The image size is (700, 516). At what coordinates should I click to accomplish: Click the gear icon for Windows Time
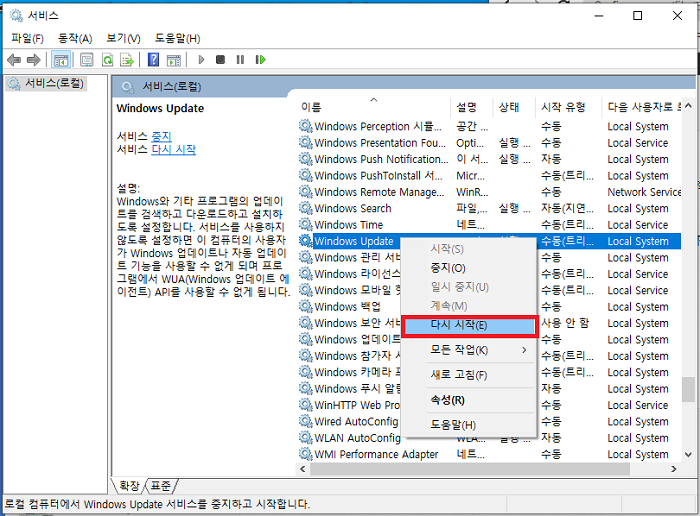305,225
